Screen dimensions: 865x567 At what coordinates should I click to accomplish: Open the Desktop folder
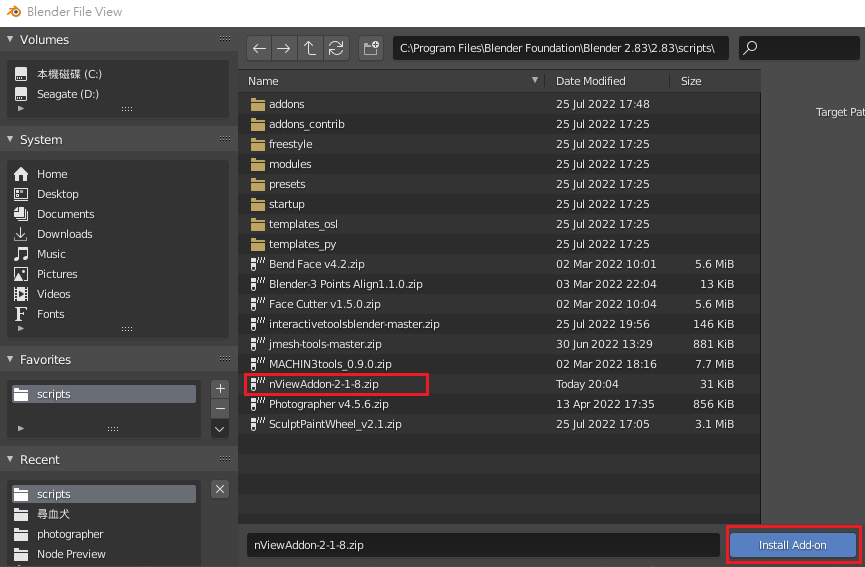[x=105, y=194]
